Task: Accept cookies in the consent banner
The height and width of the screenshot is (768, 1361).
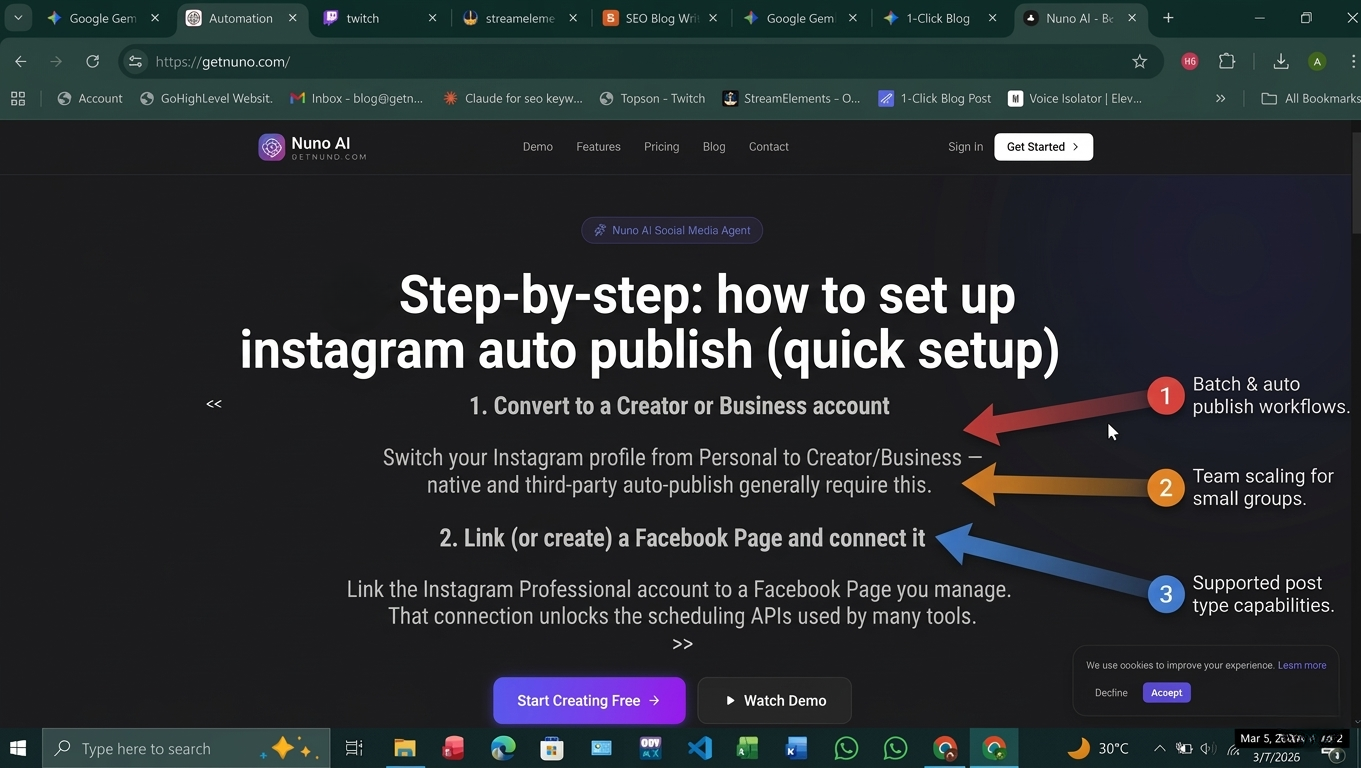Action: point(1166,692)
